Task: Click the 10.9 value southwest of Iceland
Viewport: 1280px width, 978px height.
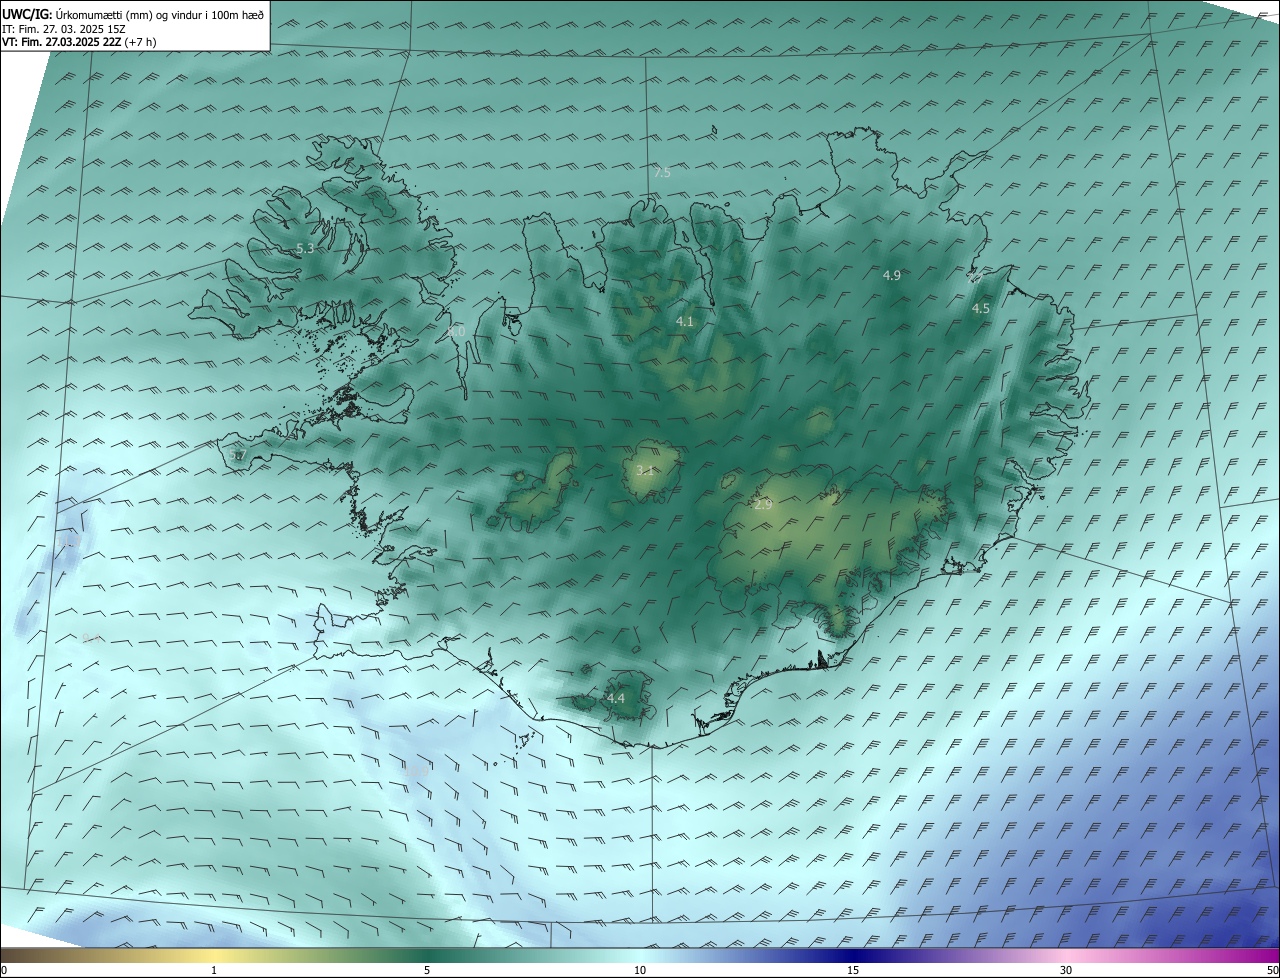Action: click(x=417, y=771)
